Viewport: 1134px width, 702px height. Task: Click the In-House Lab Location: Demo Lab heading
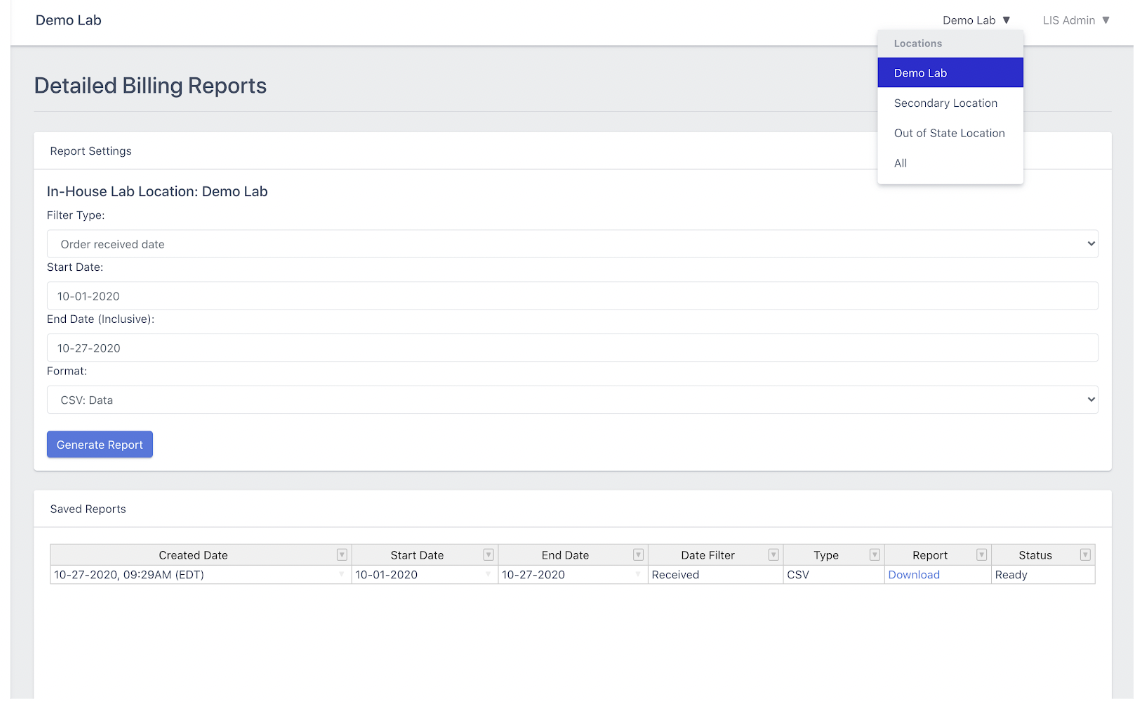click(x=157, y=192)
